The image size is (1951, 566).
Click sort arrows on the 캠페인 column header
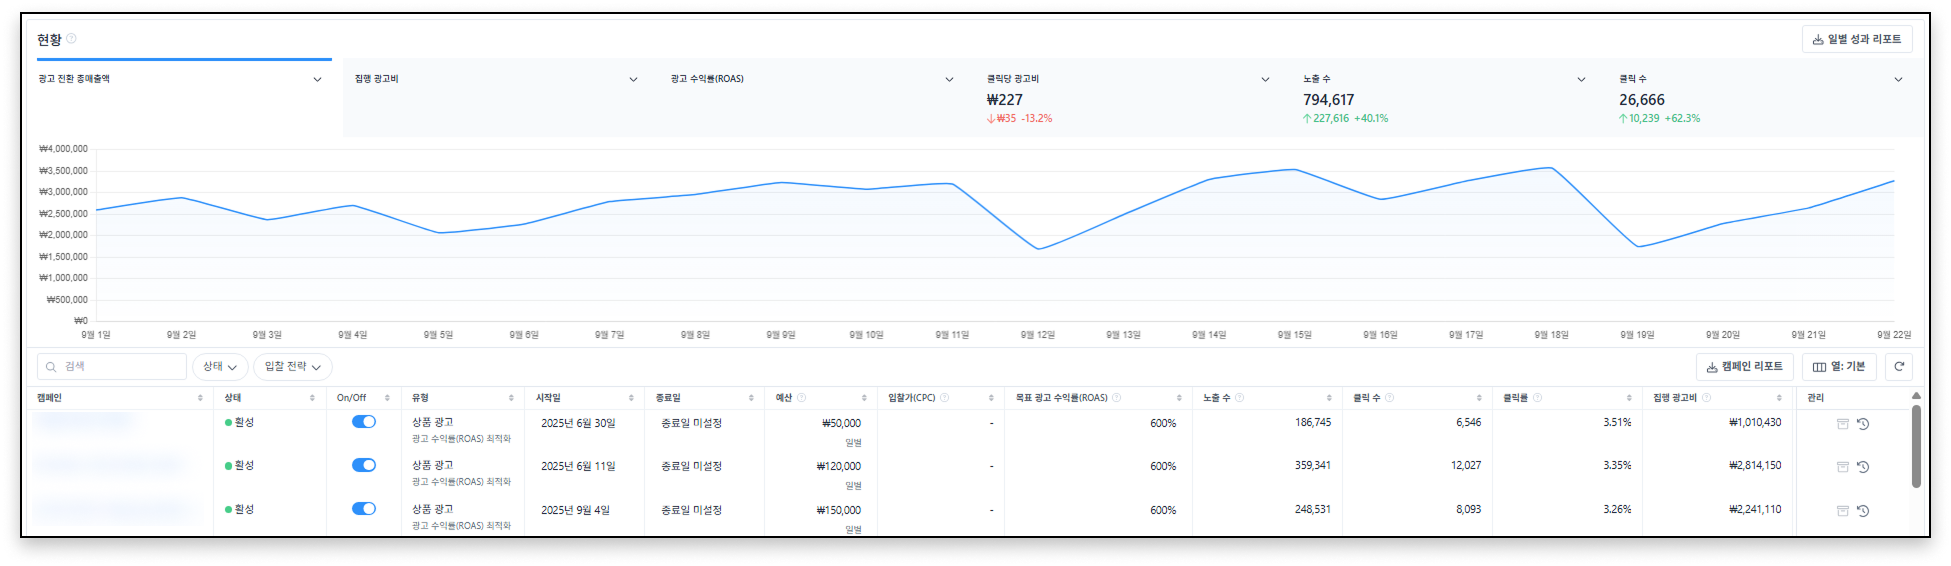[200, 398]
